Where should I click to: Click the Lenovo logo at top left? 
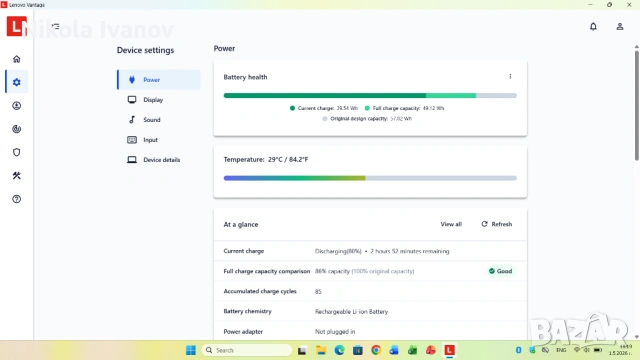[x=16, y=26]
